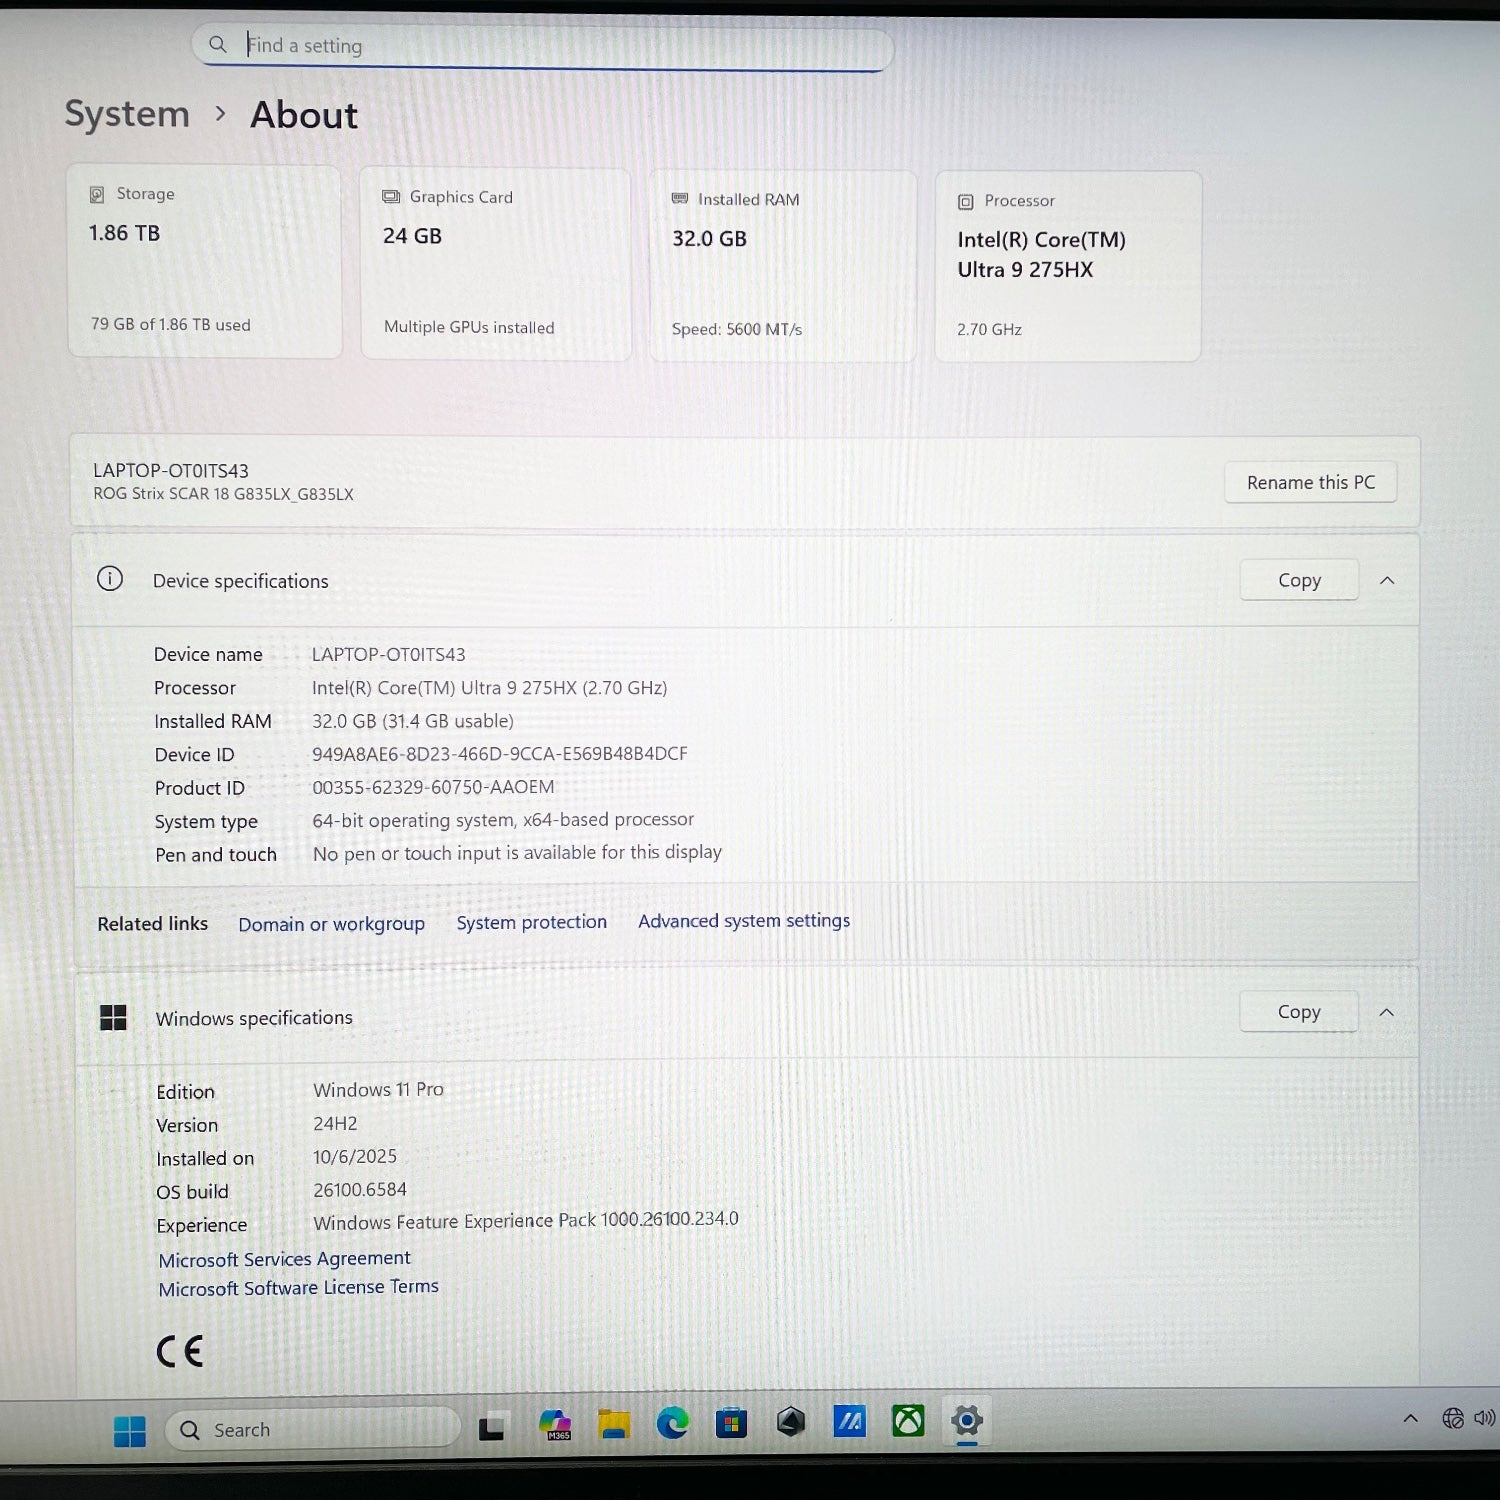Launch Microsoft 365 Copilot from taskbar
Screen dimensions: 1500x1500
pos(554,1424)
